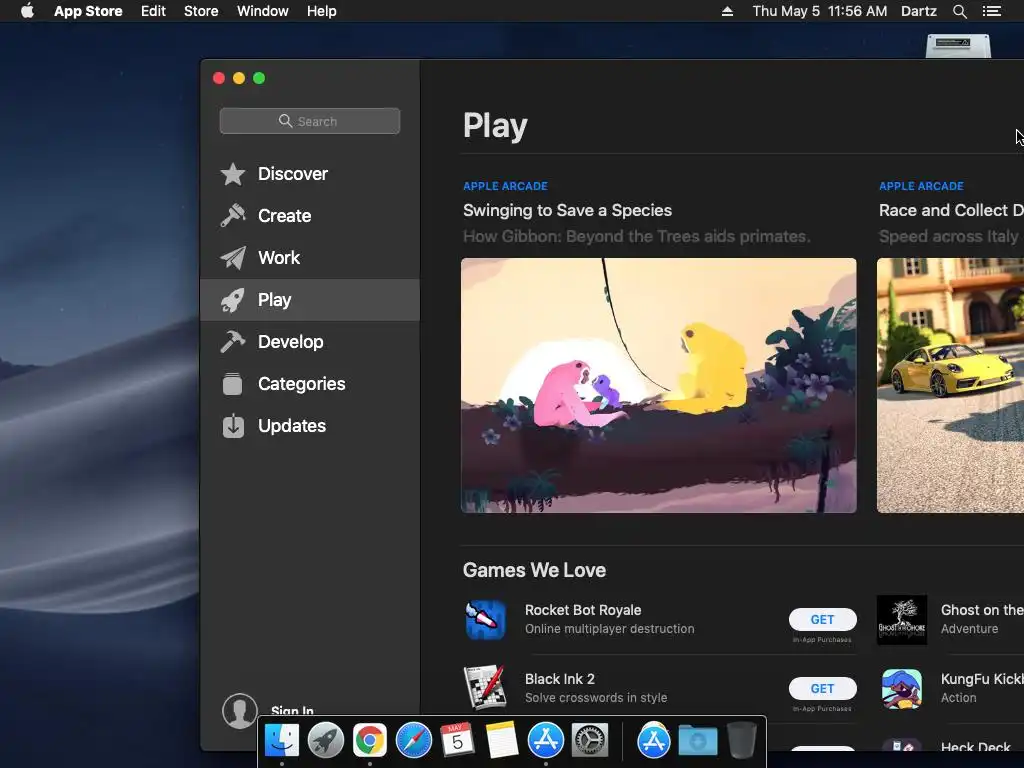This screenshot has height=768, width=1024.
Task: Click the Games We Love heading
Action: click(x=534, y=570)
